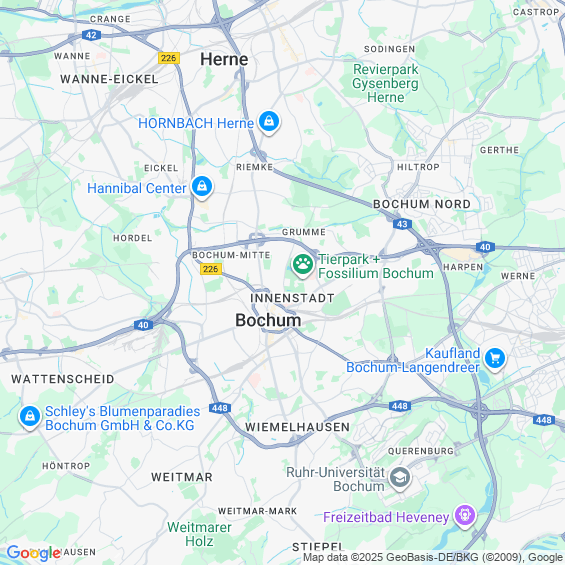Select the Schley's Blumenparadies shop pin

(30, 417)
